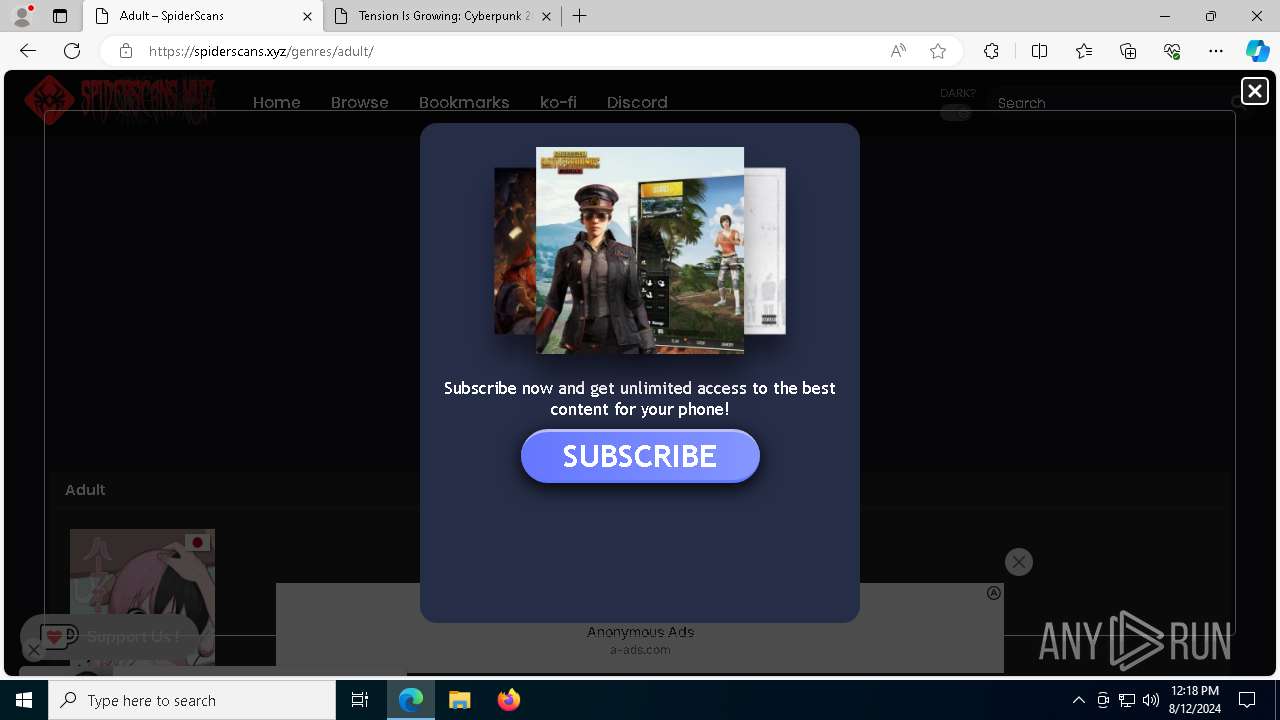Click the ad info icon on banner
The image size is (1280, 720).
(994, 593)
